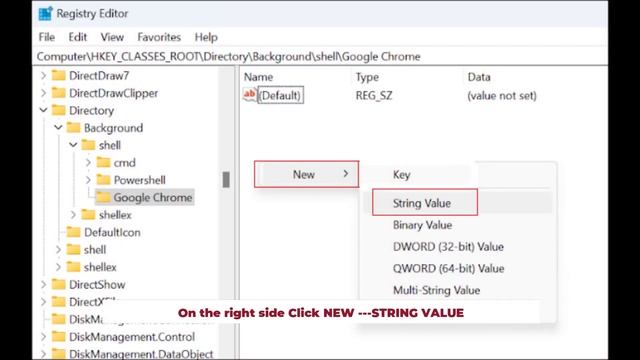Screen dimensions: 640x360
Task: Click the DirectDrawClipper folder icon
Action: (59, 93)
